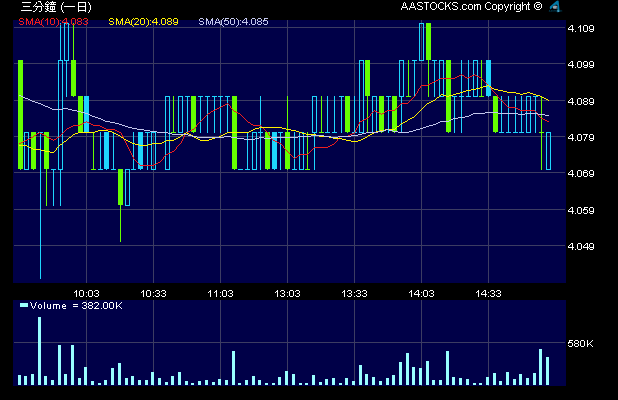Click the 11:03 time axis label
This screenshot has width=618, height=400.
coord(220,294)
